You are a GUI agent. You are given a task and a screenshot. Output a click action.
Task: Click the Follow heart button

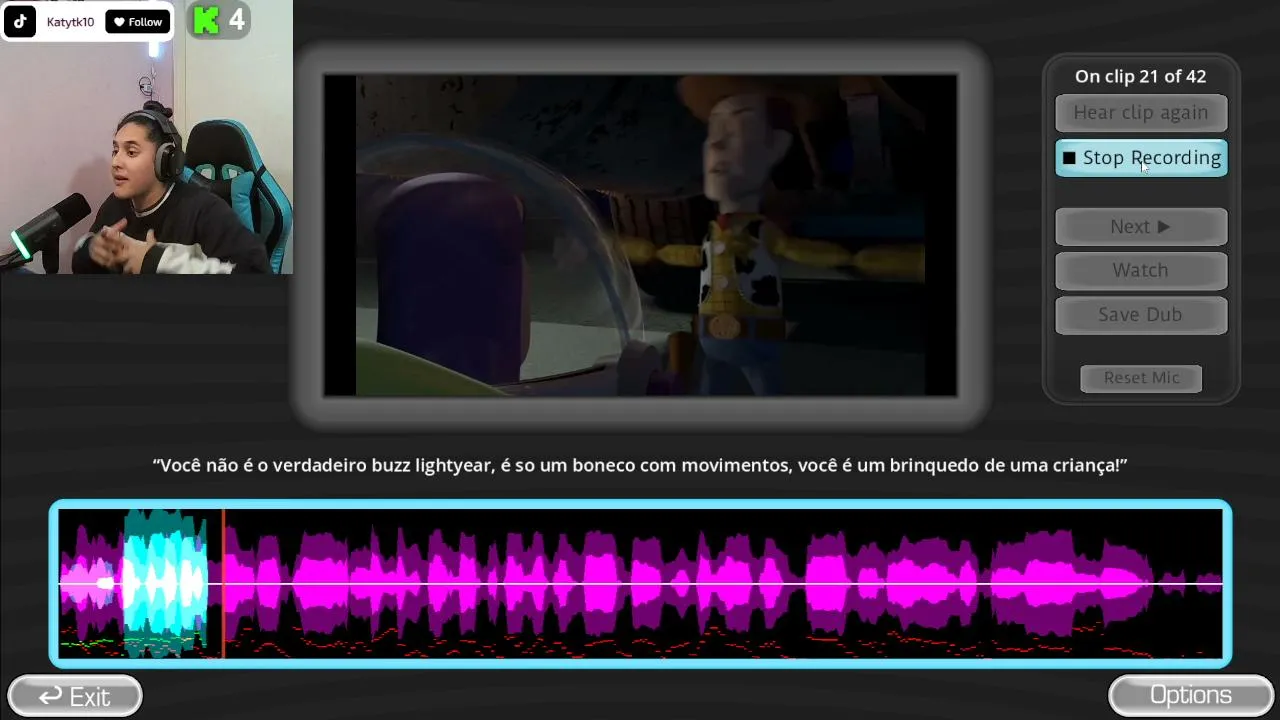pyautogui.click(x=138, y=22)
